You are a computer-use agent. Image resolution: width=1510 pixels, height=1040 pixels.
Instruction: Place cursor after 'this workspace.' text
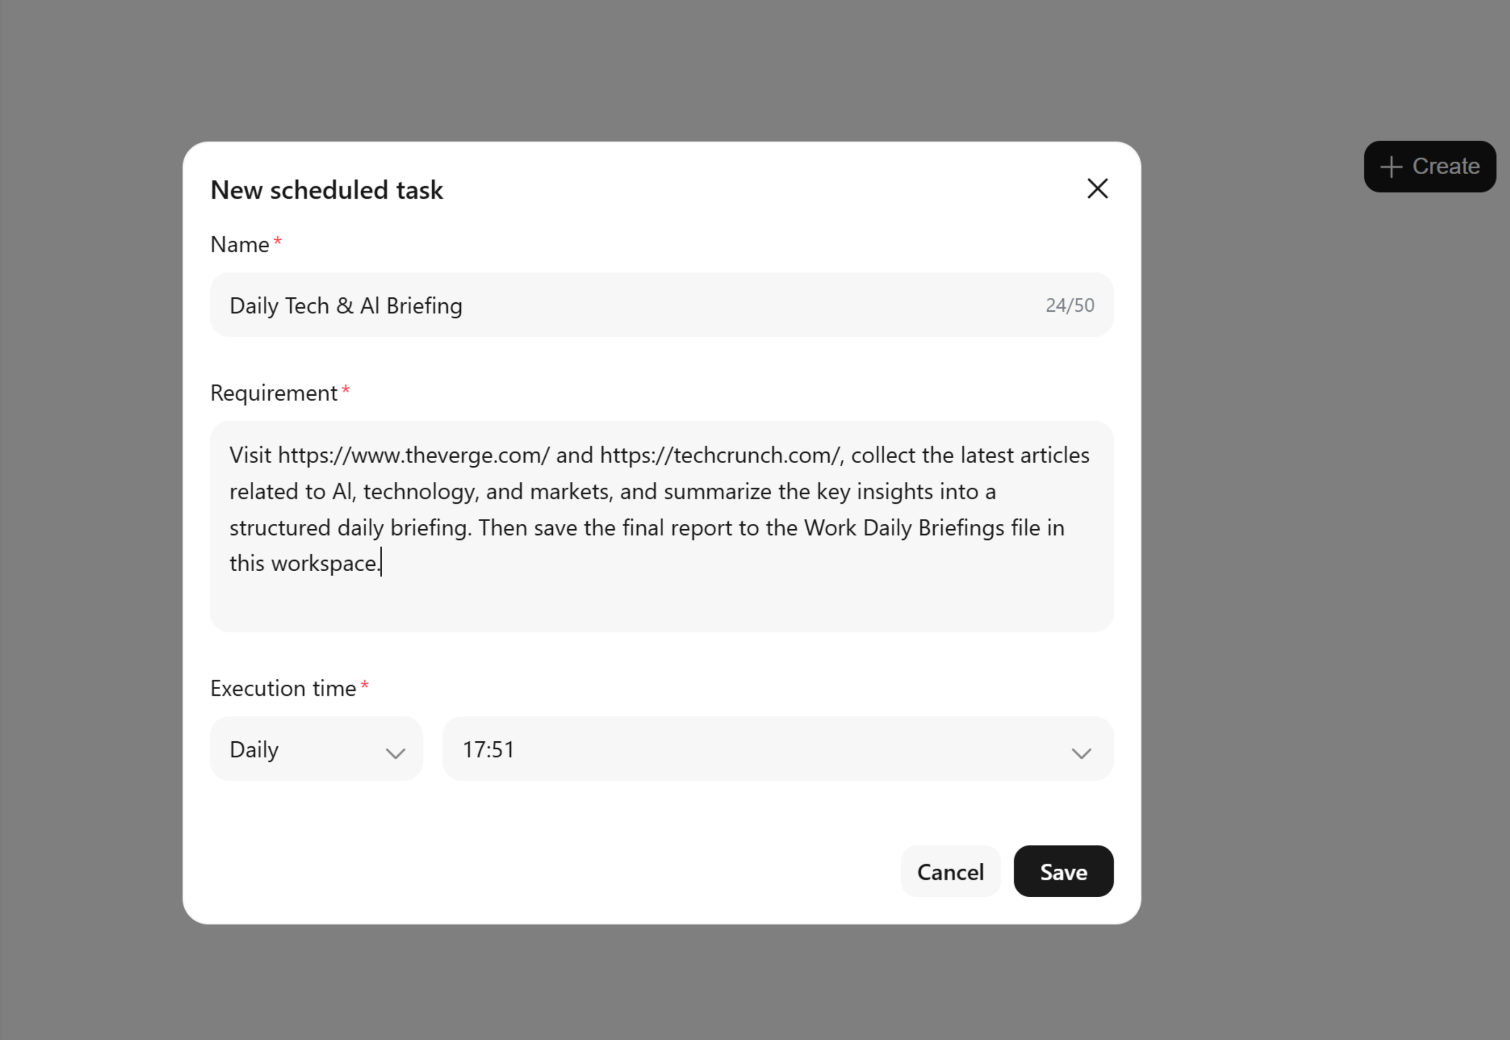click(x=382, y=564)
